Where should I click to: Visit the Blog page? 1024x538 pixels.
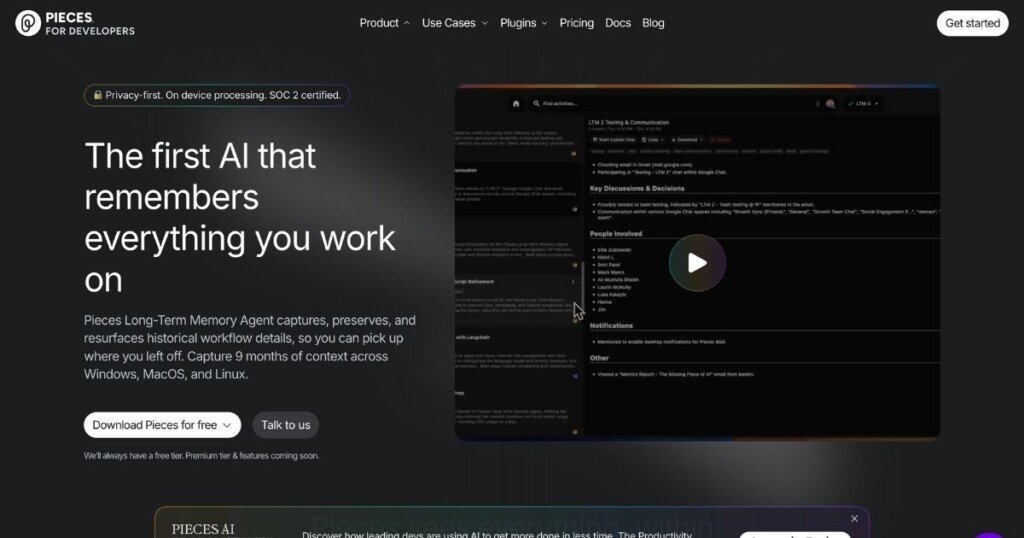click(x=653, y=23)
